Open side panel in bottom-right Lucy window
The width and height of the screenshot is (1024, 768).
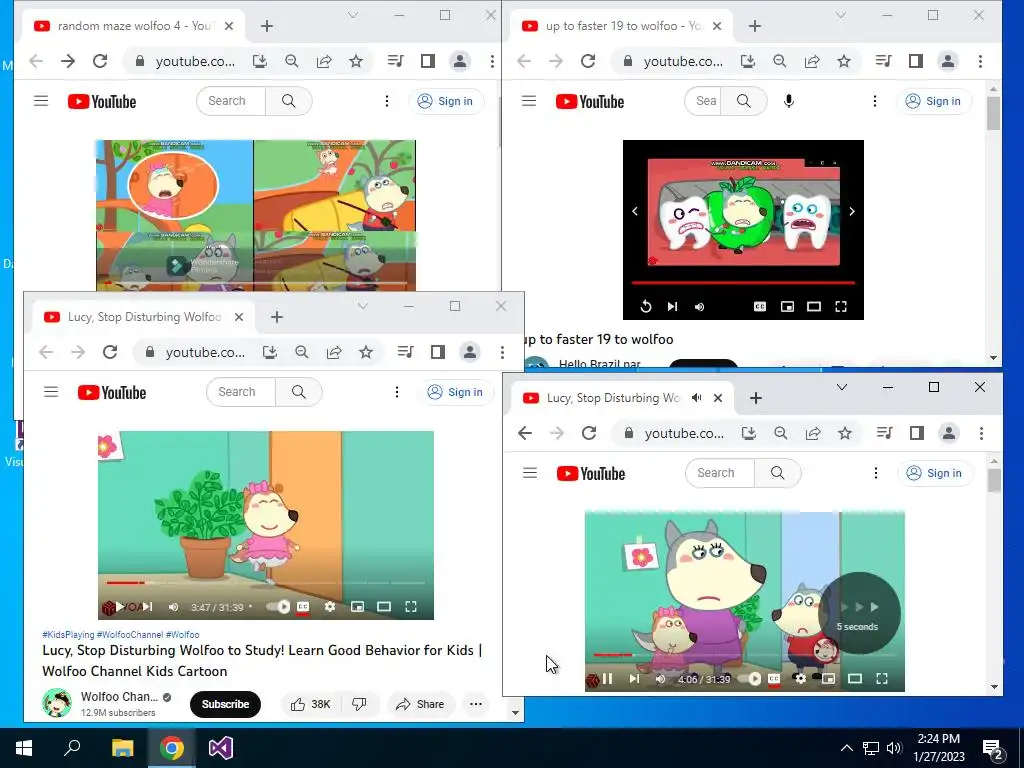point(916,433)
